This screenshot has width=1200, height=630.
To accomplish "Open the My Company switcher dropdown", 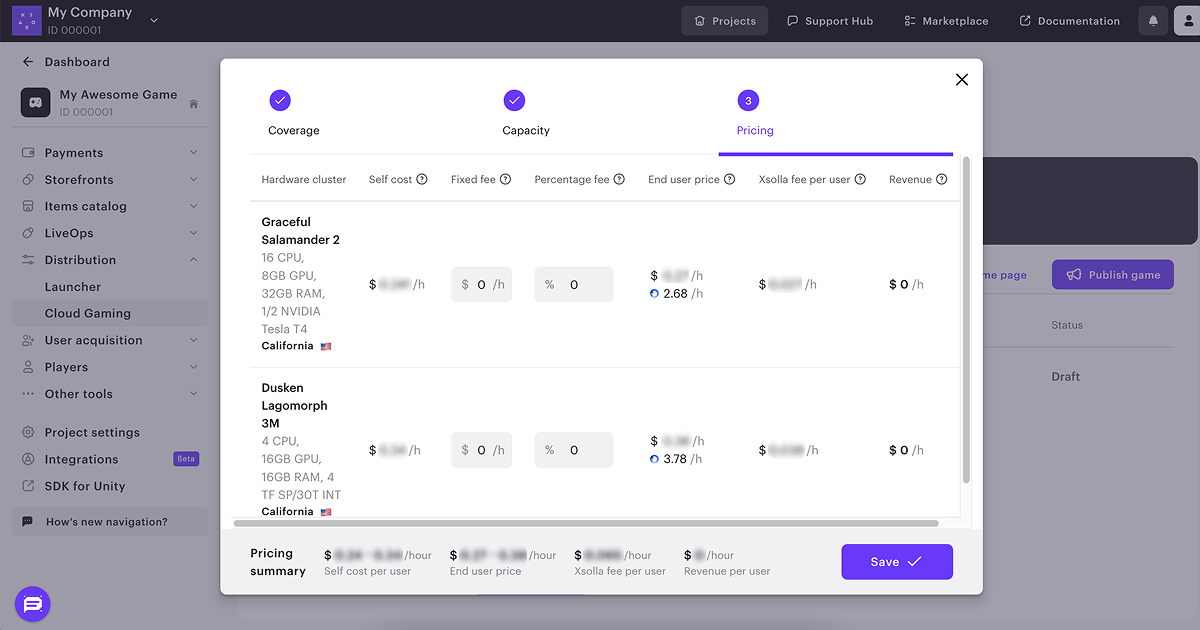I will click(153, 20).
